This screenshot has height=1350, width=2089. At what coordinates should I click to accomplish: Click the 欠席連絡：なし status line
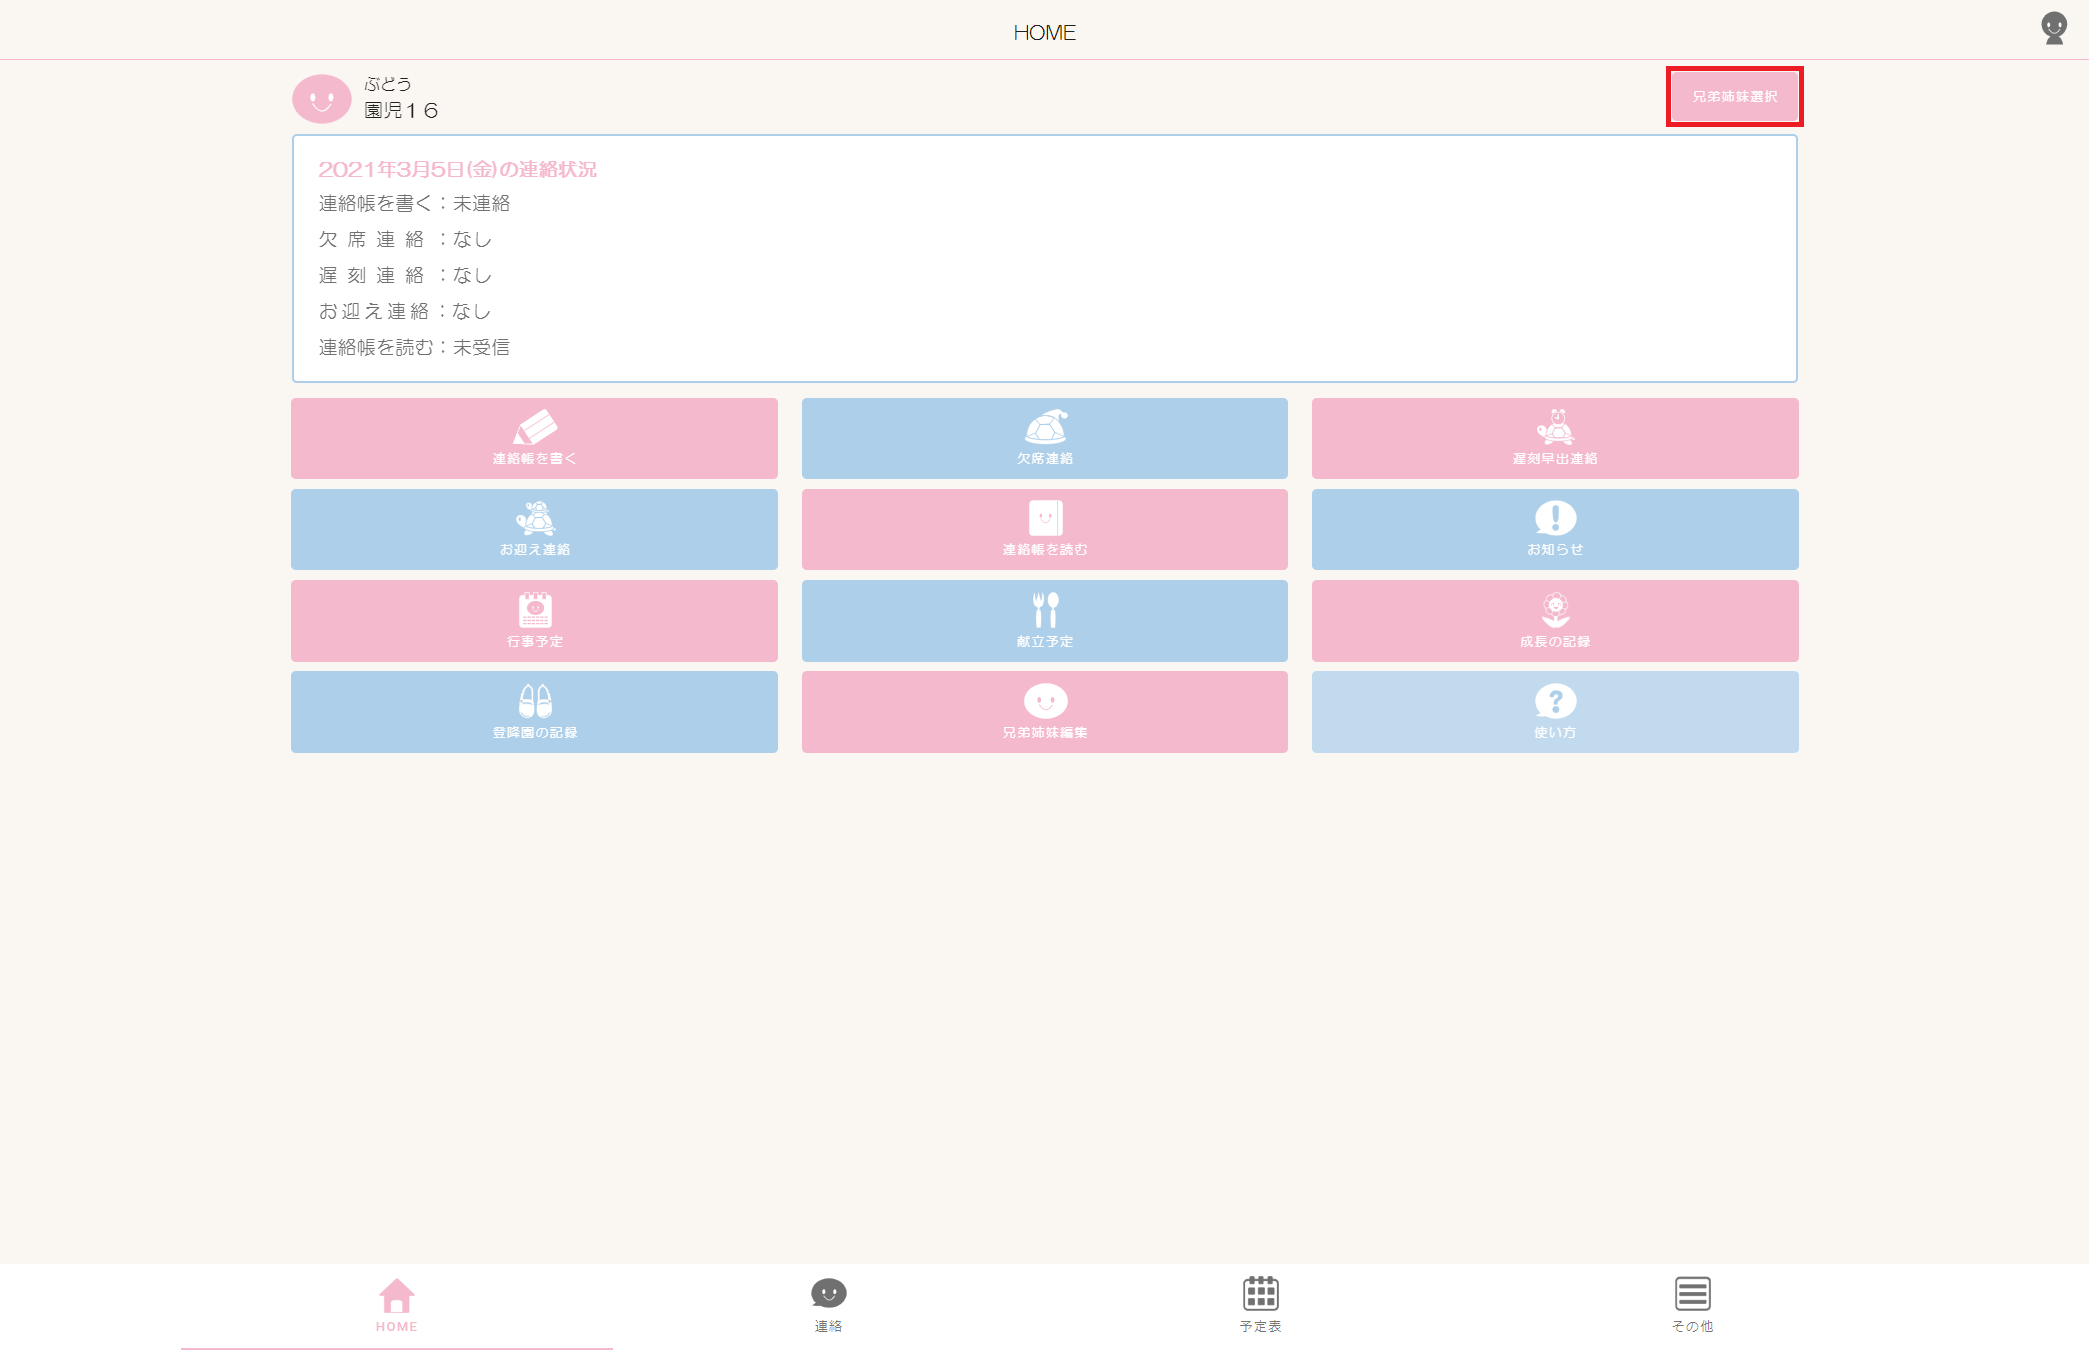(x=405, y=240)
